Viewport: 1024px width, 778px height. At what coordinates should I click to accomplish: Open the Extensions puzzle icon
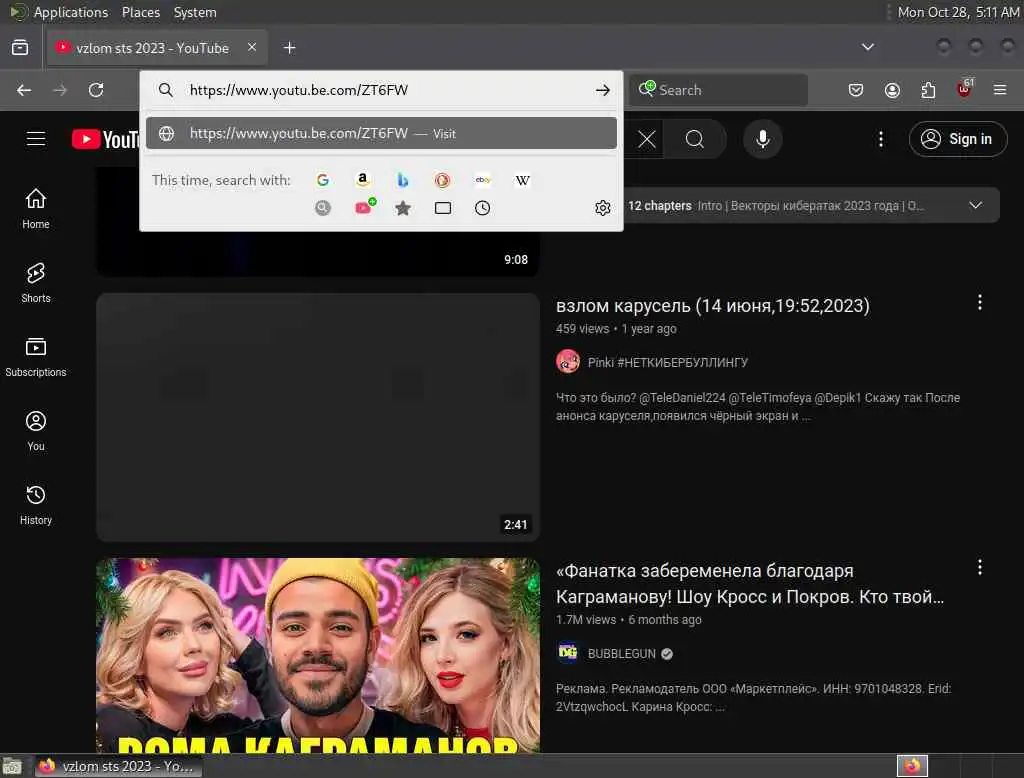[928, 90]
